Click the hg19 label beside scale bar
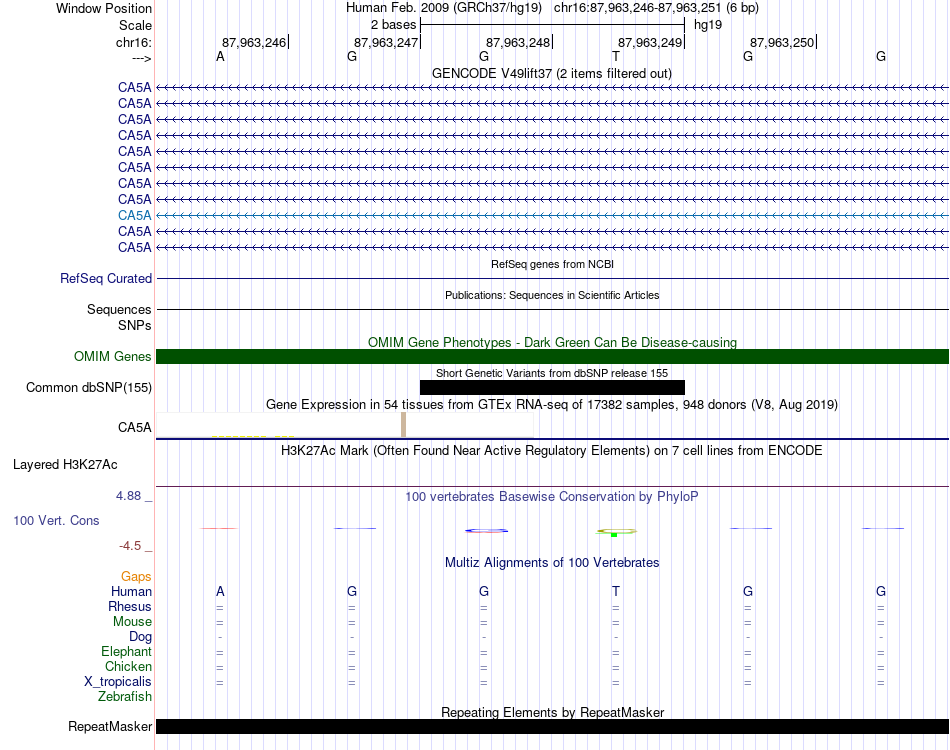 pyautogui.click(x=708, y=25)
